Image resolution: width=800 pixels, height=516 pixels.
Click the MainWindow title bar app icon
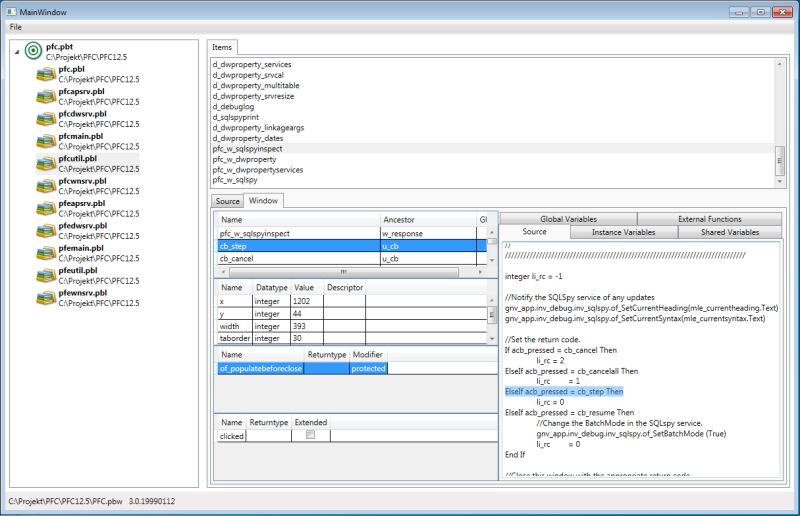(x=11, y=12)
